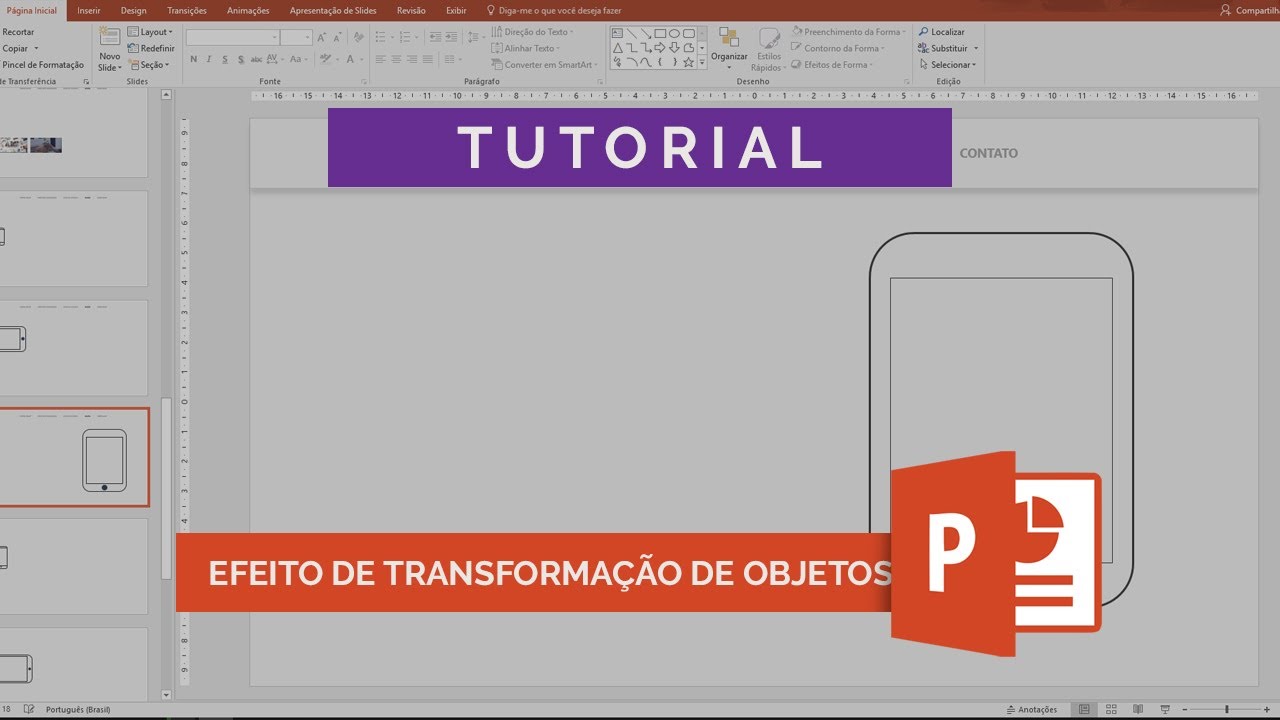Open the font size combo box
Viewport: 1280px width, 720px height.
296,37
